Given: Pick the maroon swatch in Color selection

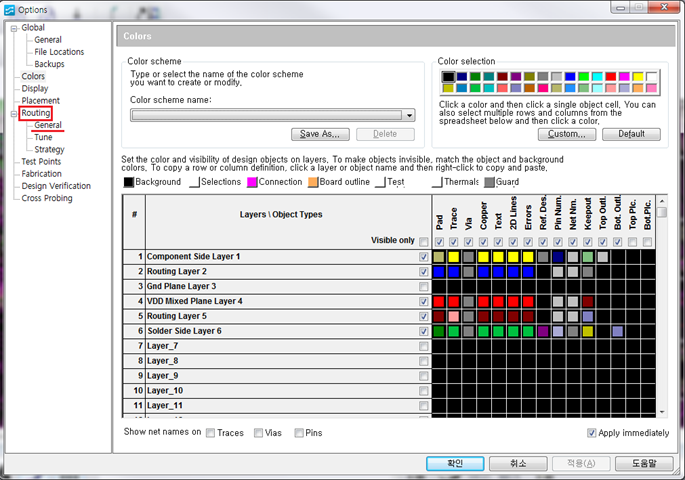Looking at the screenshot, I should [502, 77].
